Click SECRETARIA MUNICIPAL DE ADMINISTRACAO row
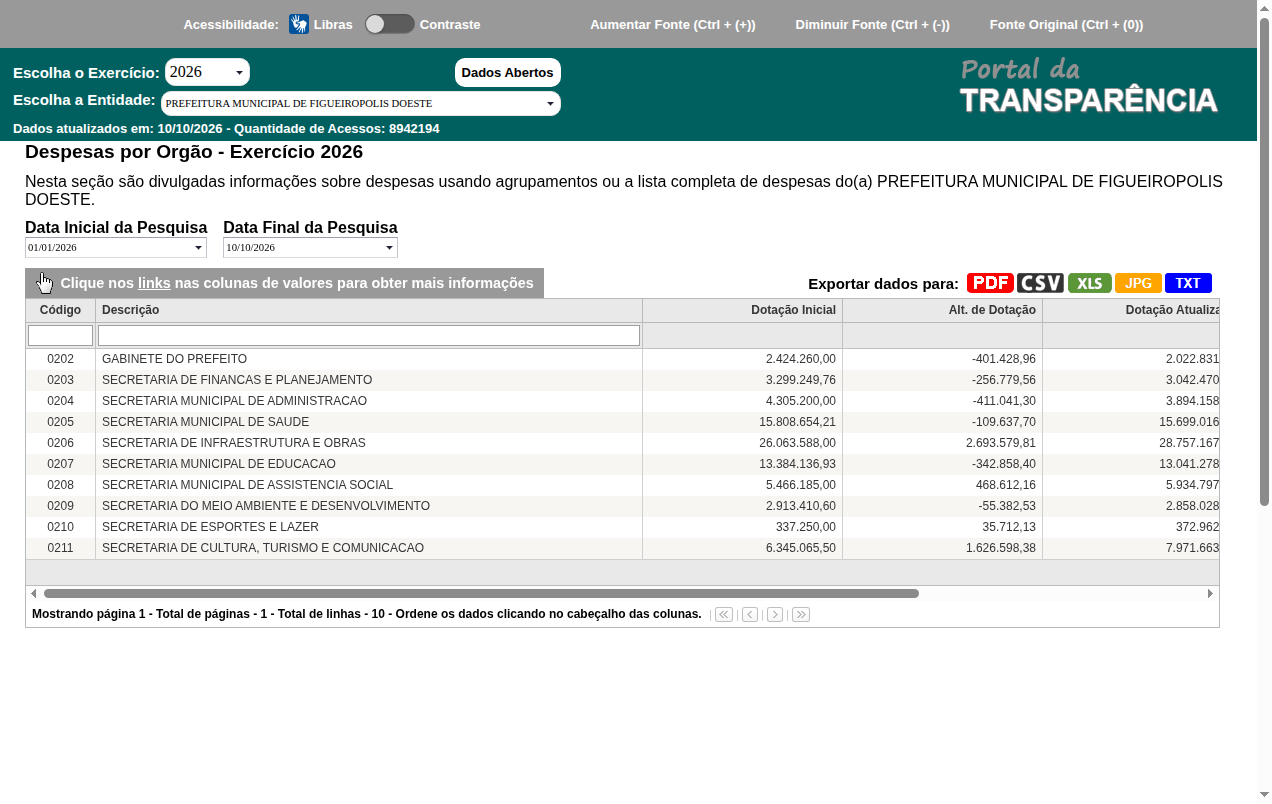This screenshot has height=804, width=1272. coord(622,401)
